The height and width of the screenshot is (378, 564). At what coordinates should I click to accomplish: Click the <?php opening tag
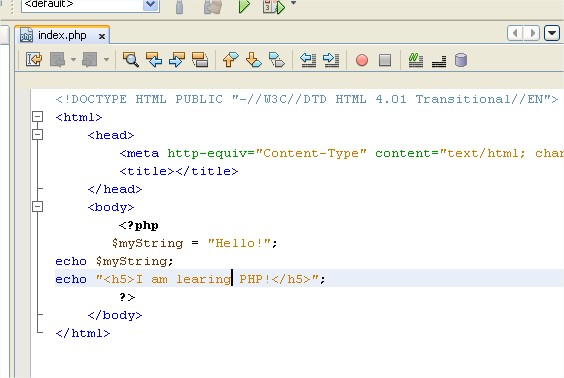point(139,226)
